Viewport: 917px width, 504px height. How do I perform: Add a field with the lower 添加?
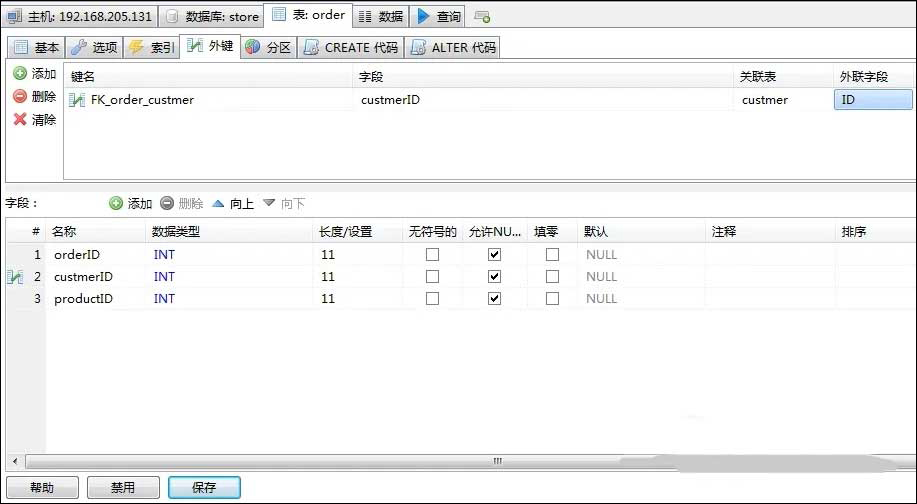tap(130, 203)
